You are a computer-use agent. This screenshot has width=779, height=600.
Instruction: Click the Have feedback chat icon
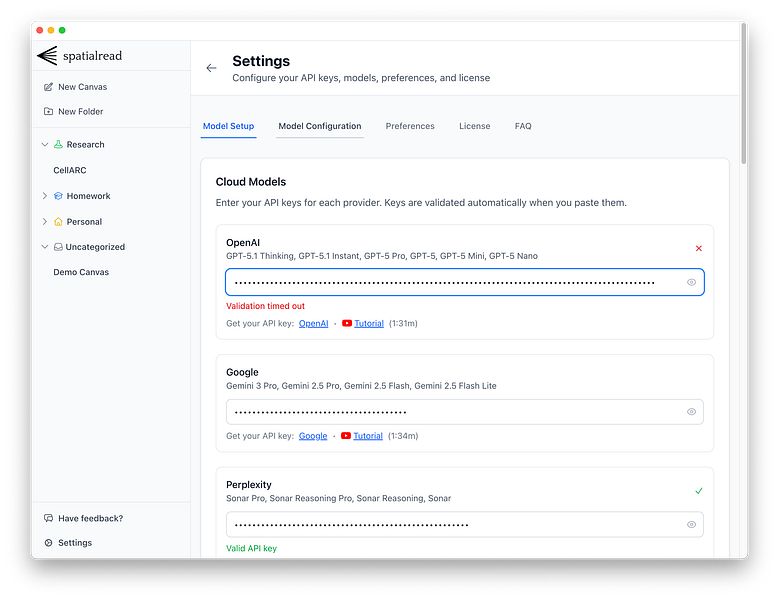(x=48, y=518)
